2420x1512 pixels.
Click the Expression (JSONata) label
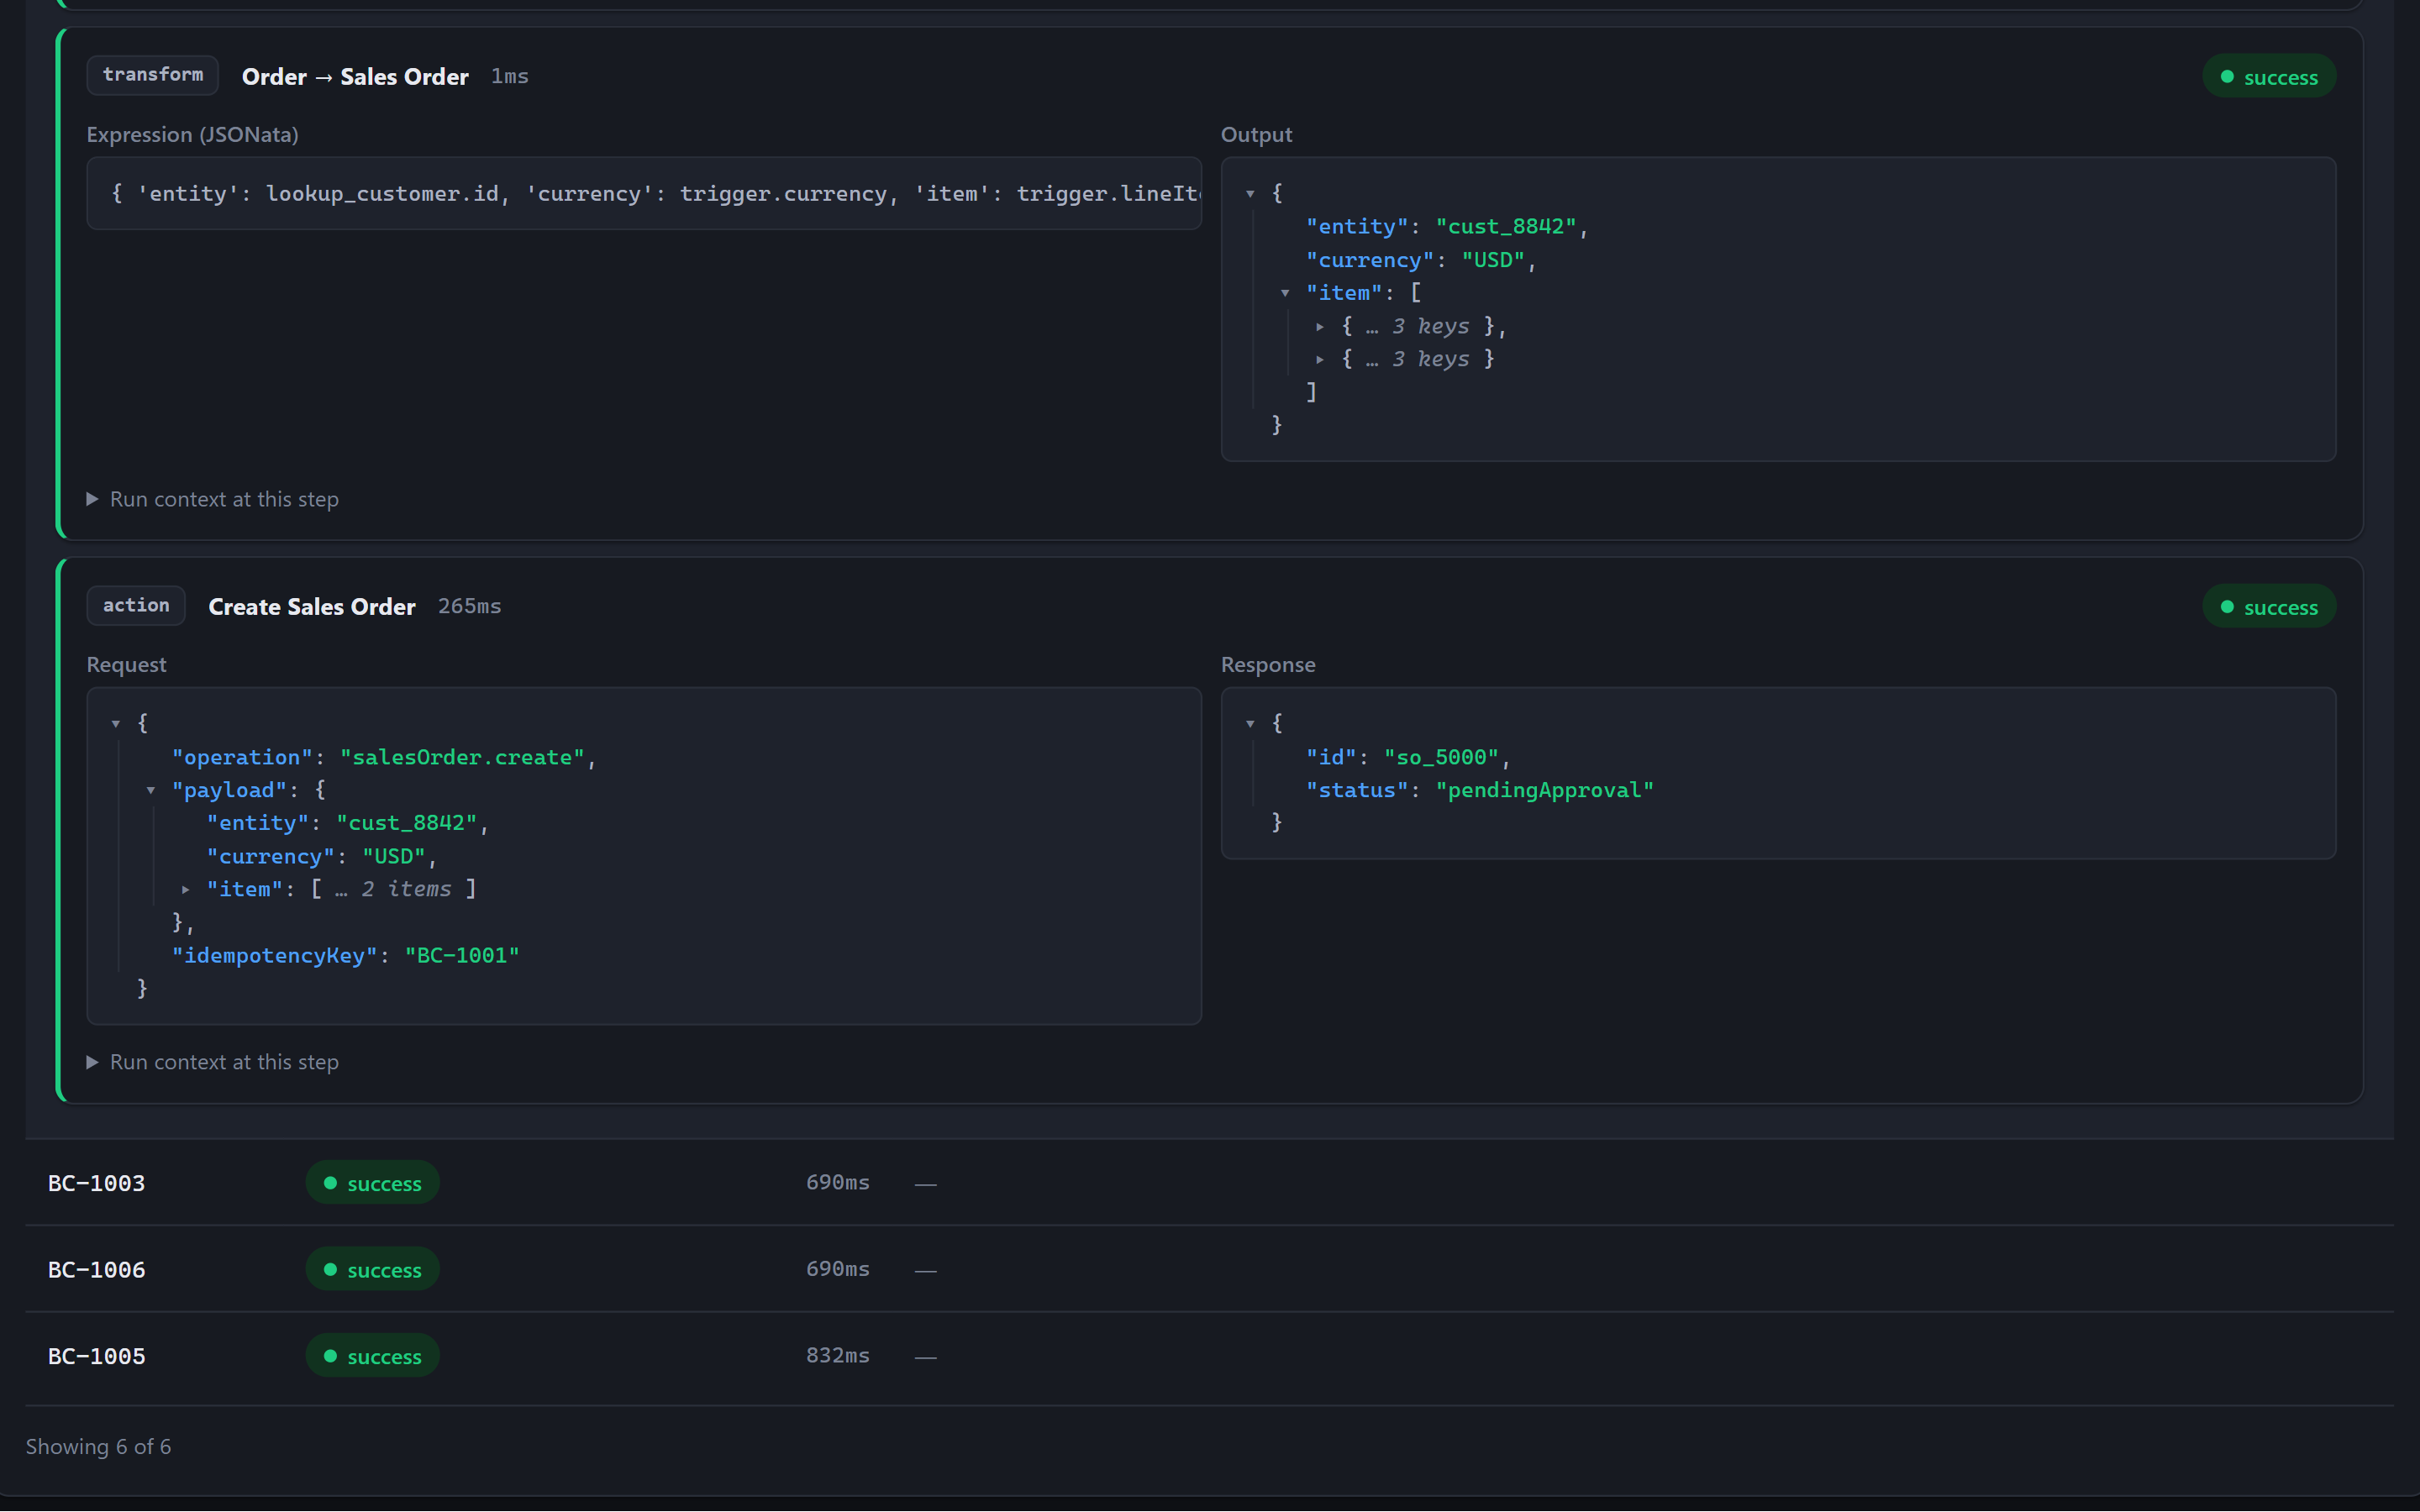[x=192, y=135]
